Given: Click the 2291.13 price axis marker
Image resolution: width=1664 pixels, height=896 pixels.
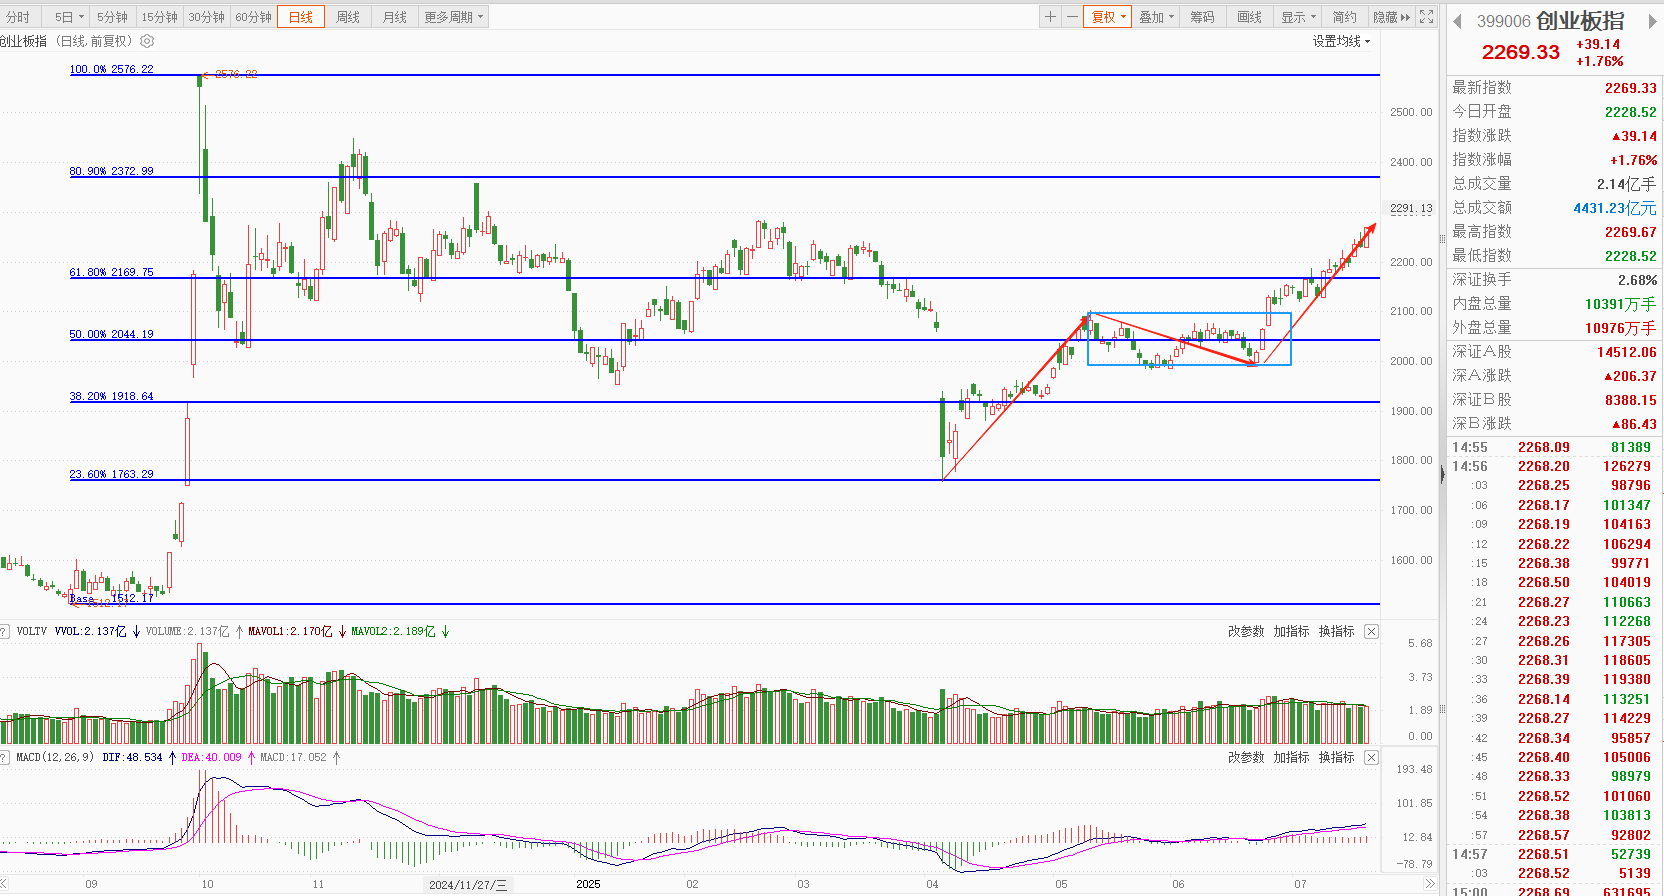Looking at the screenshot, I should click(x=1411, y=209).
